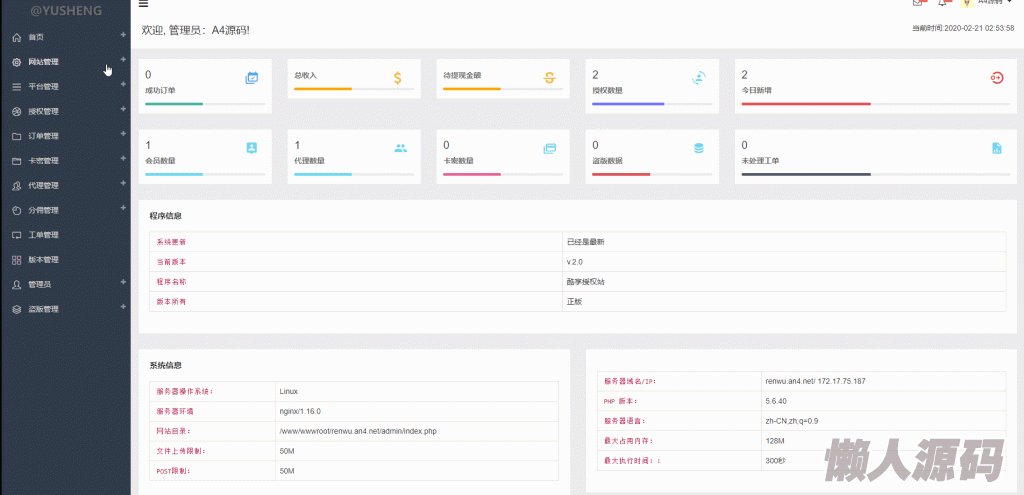Click the database icon on 盗版数据 card
Screen dimensions: 1024x495
(699, 148)
